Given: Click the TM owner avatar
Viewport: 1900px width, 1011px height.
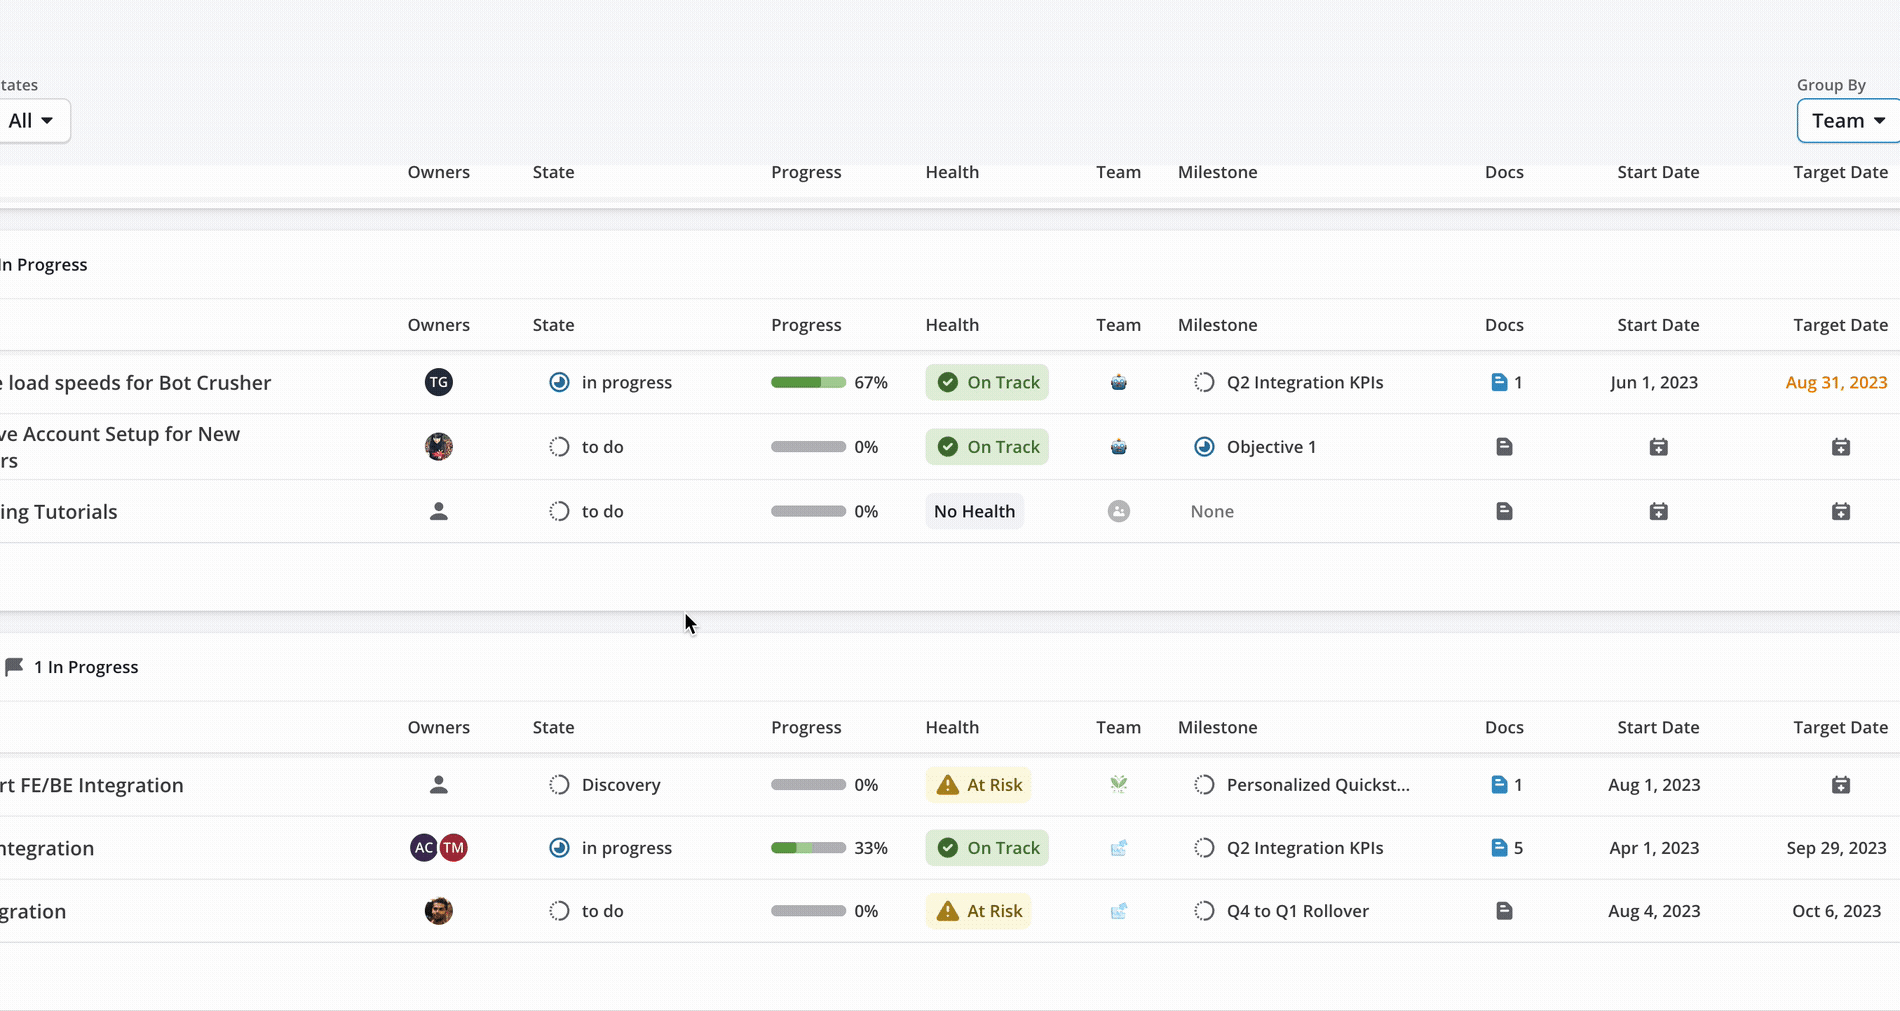Looking at the screenshot, I should click(454, 848).
